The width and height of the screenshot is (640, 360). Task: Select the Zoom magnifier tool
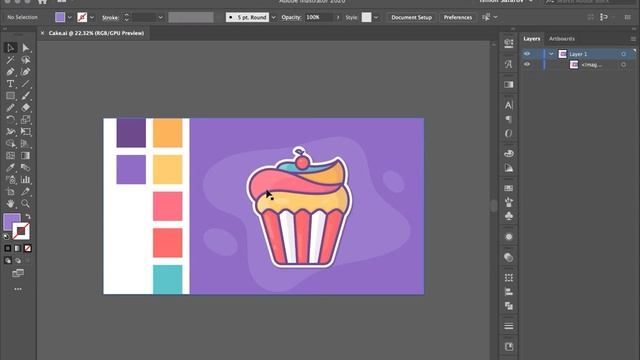[x=26, y=203]
